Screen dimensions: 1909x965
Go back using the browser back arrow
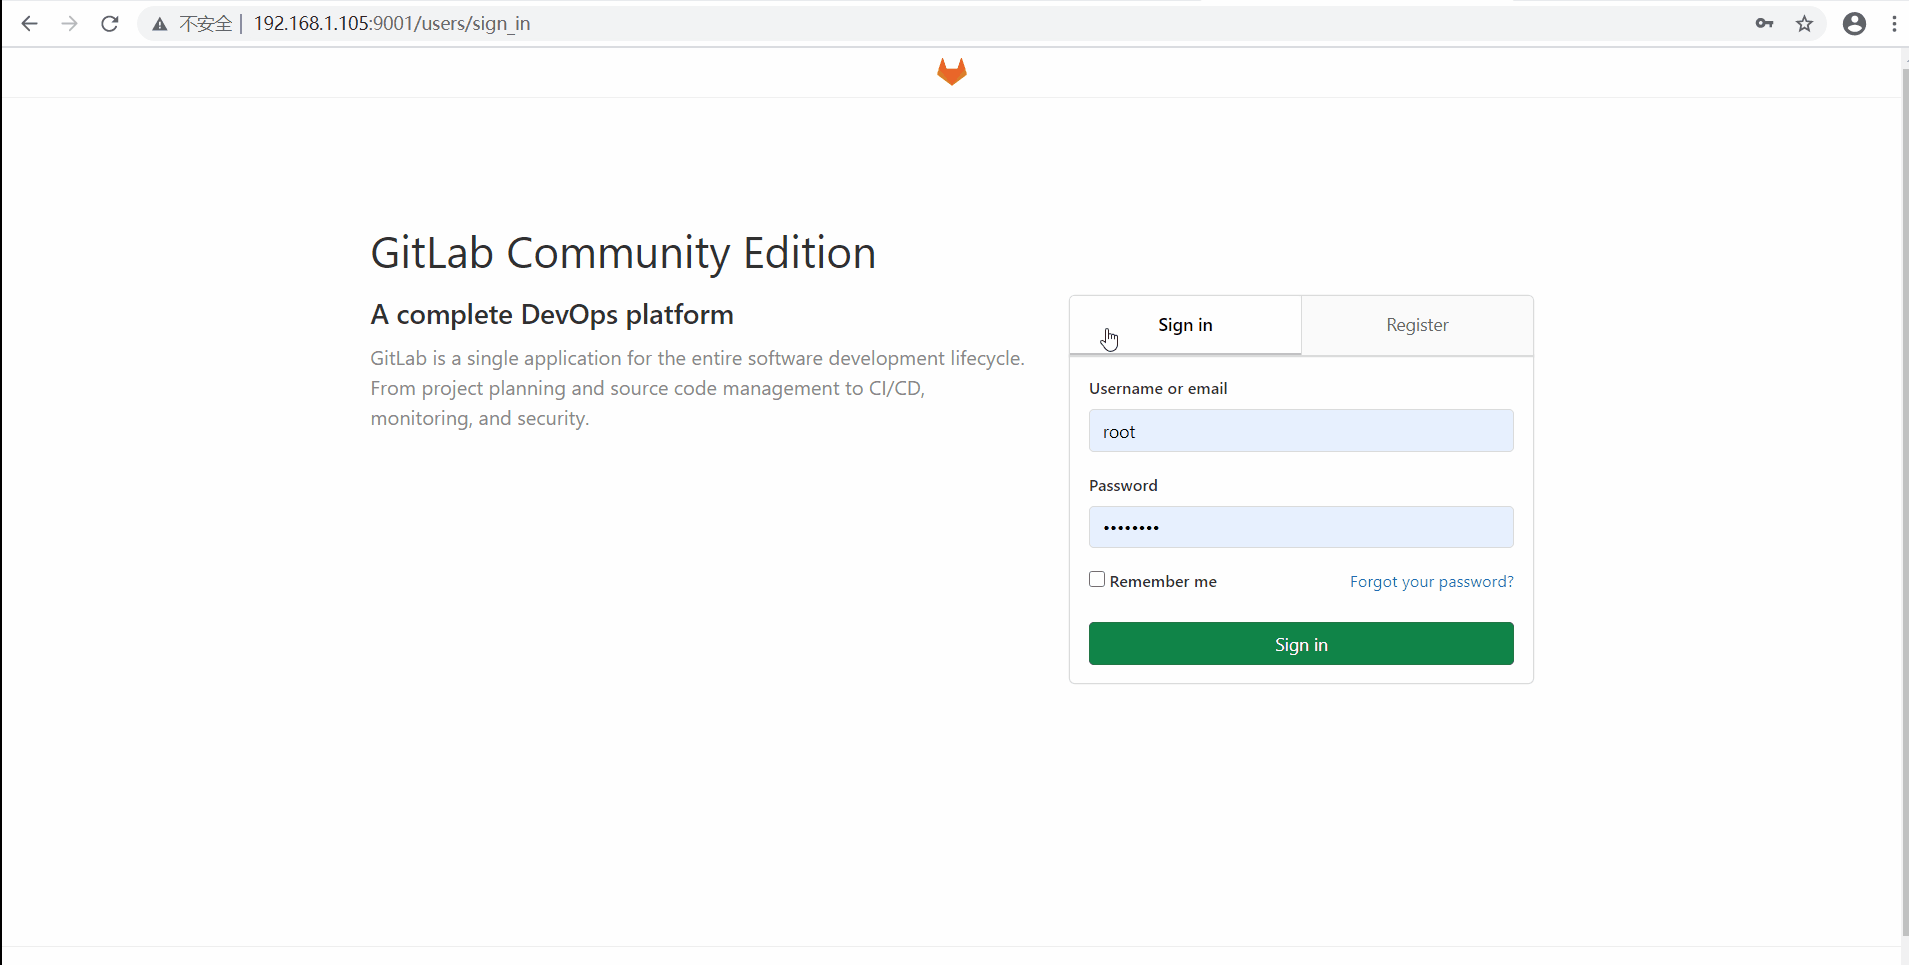pos(29,23)
